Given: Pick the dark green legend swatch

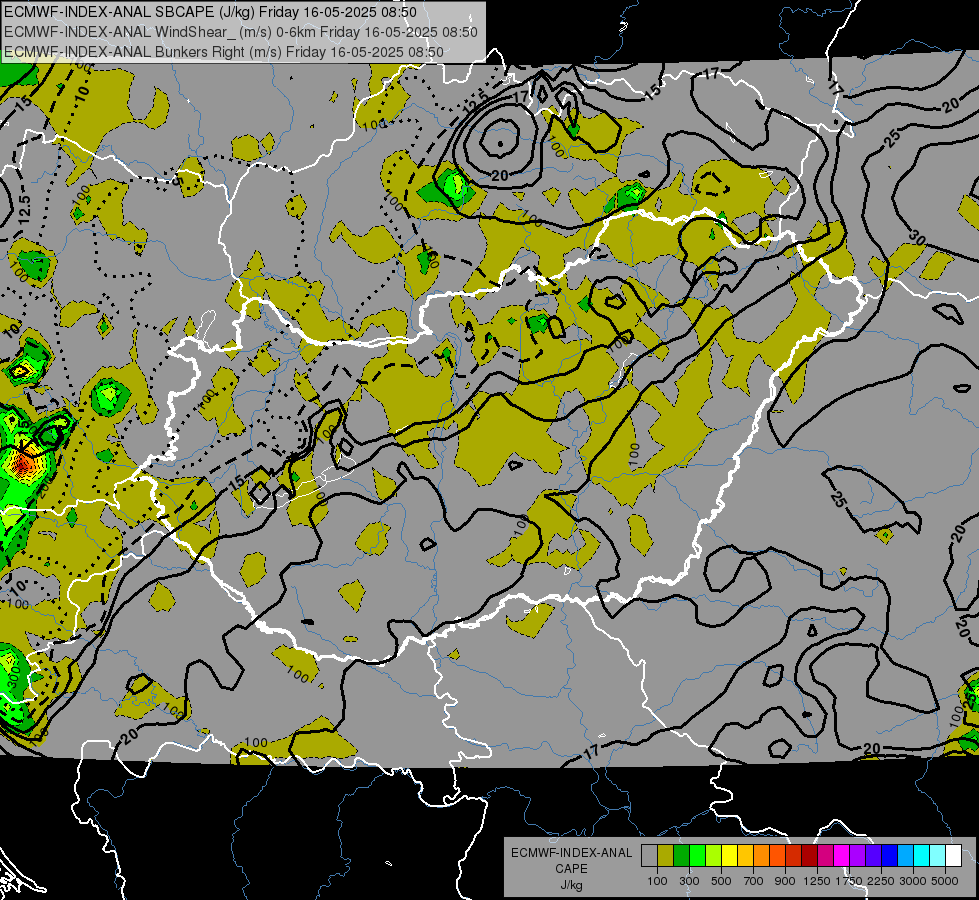Looking at the screenshot, I should coord(681,855).
